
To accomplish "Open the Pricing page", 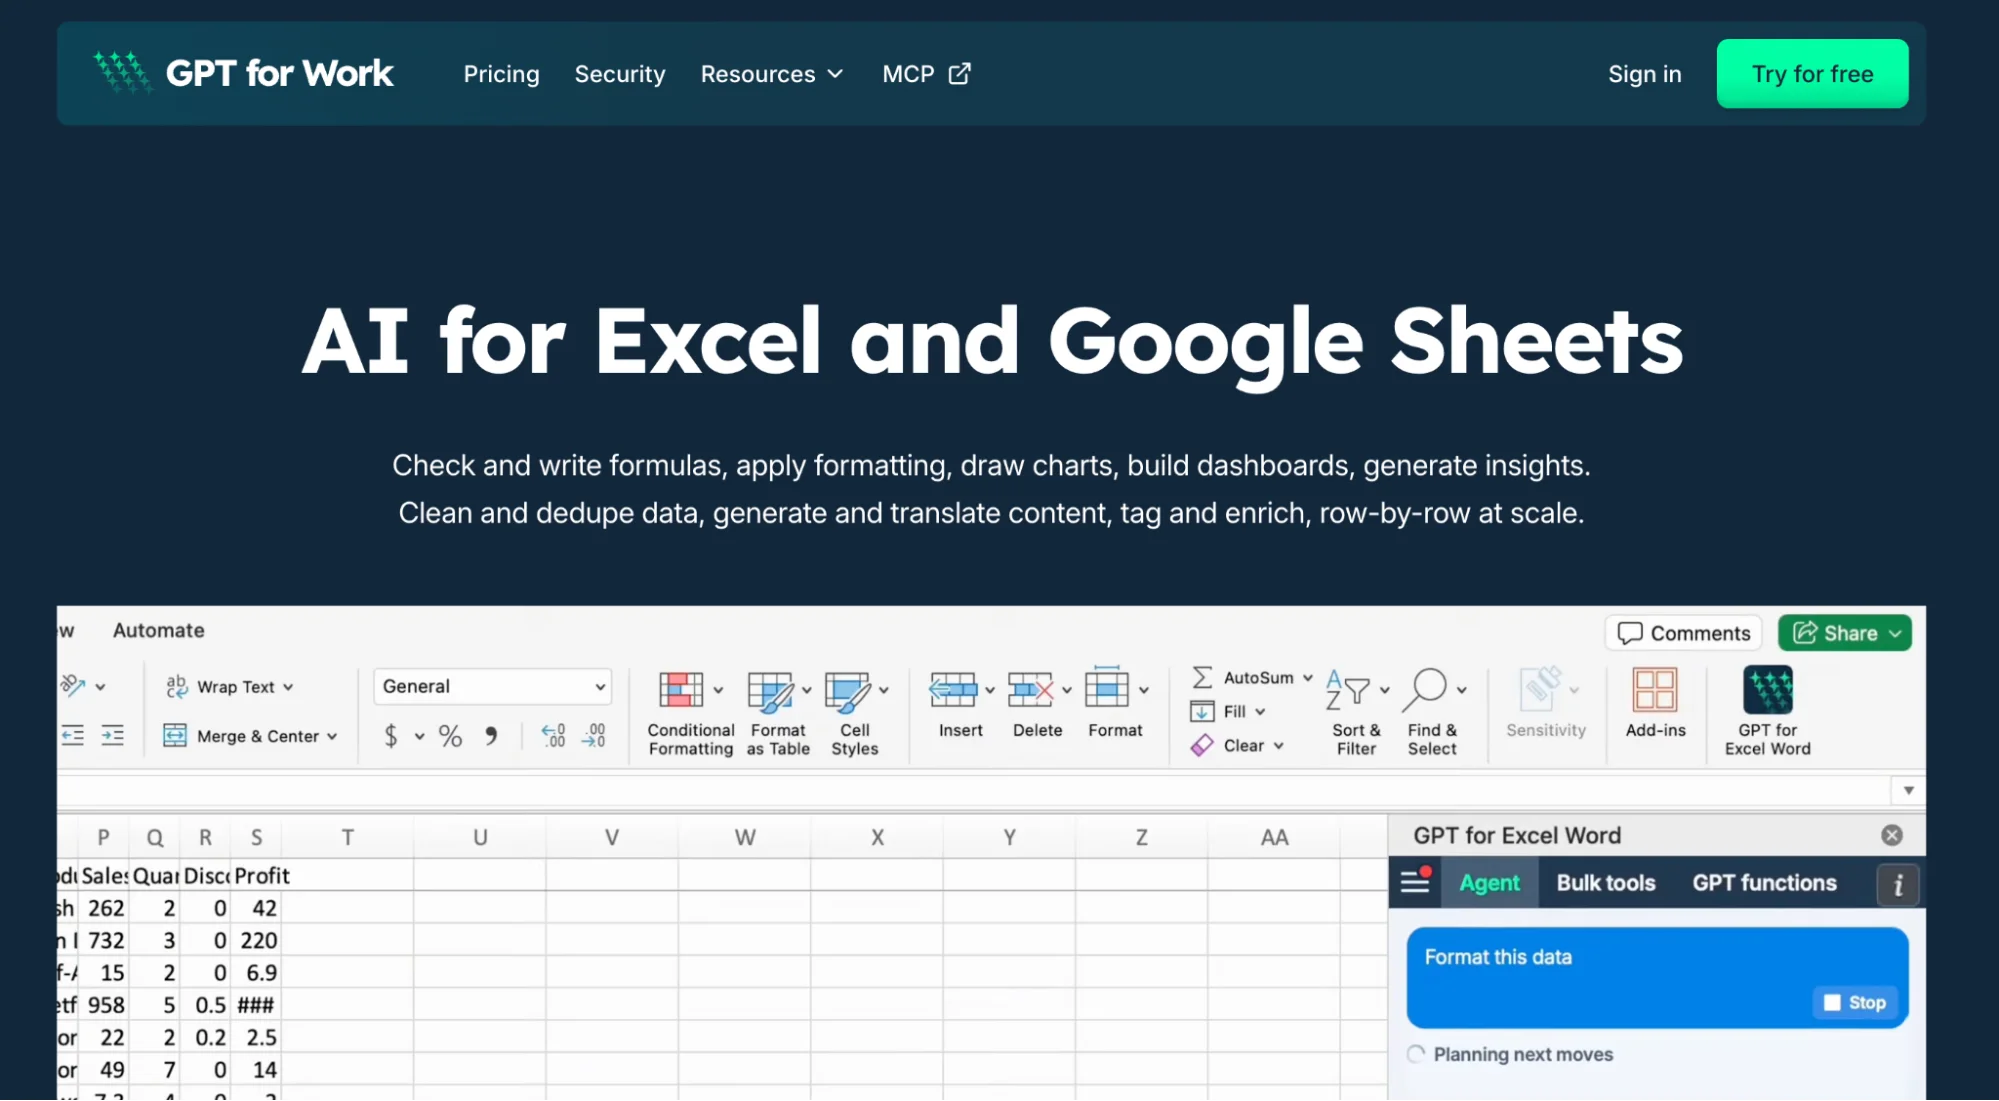I will (x=501, y=74).
